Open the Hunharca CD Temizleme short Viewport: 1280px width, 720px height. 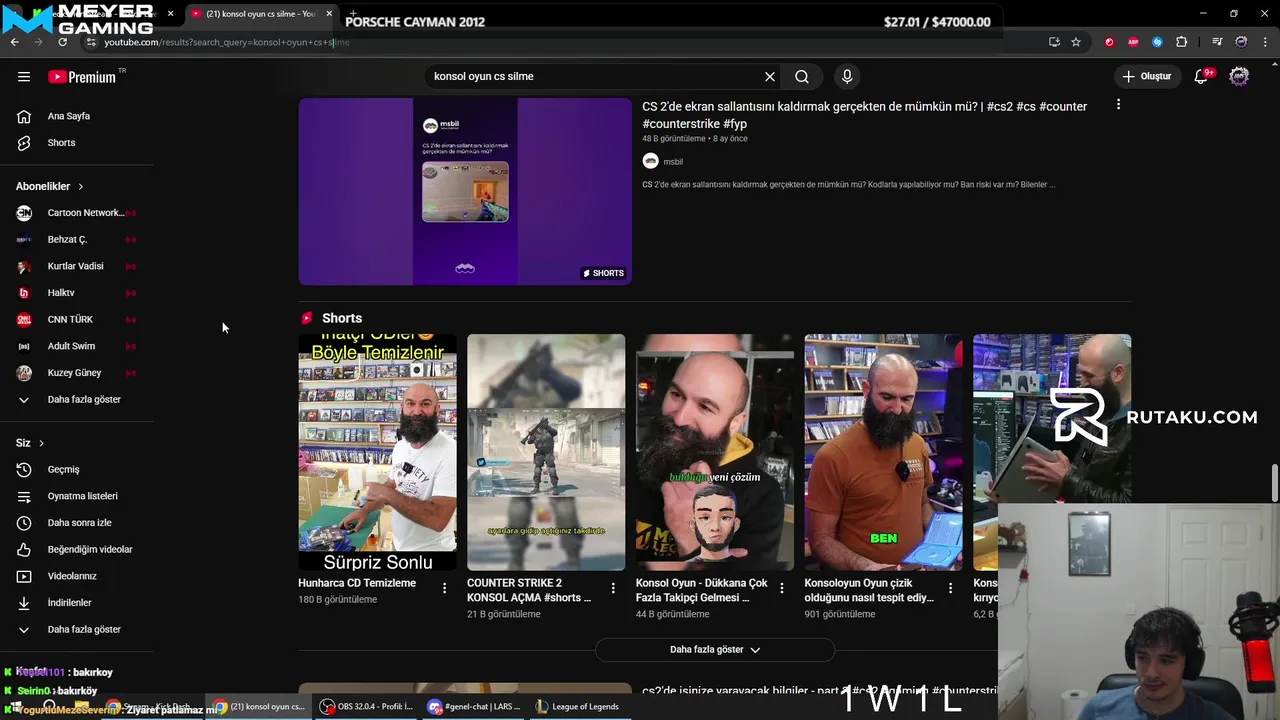click(377, 452)
